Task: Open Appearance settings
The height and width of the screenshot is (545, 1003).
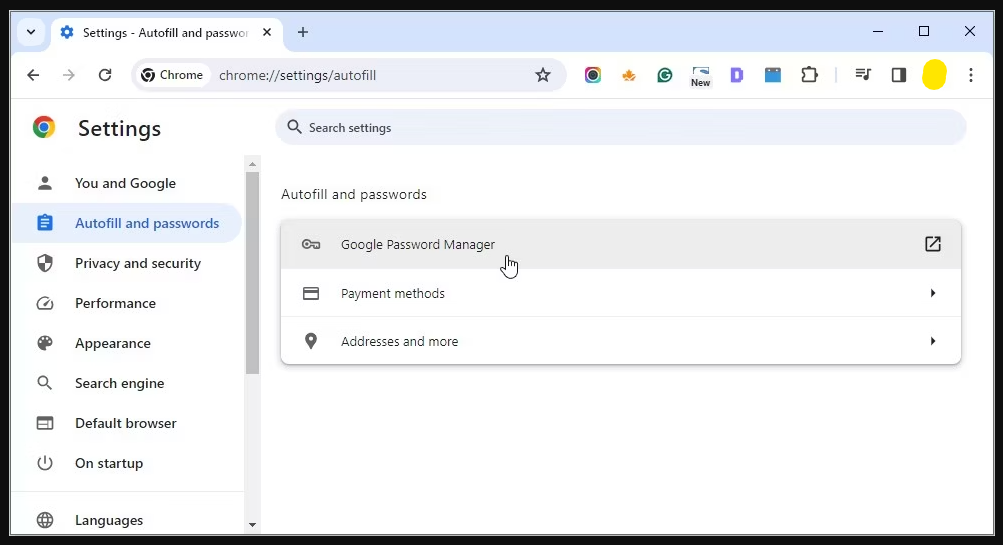Action: point(125,344)
